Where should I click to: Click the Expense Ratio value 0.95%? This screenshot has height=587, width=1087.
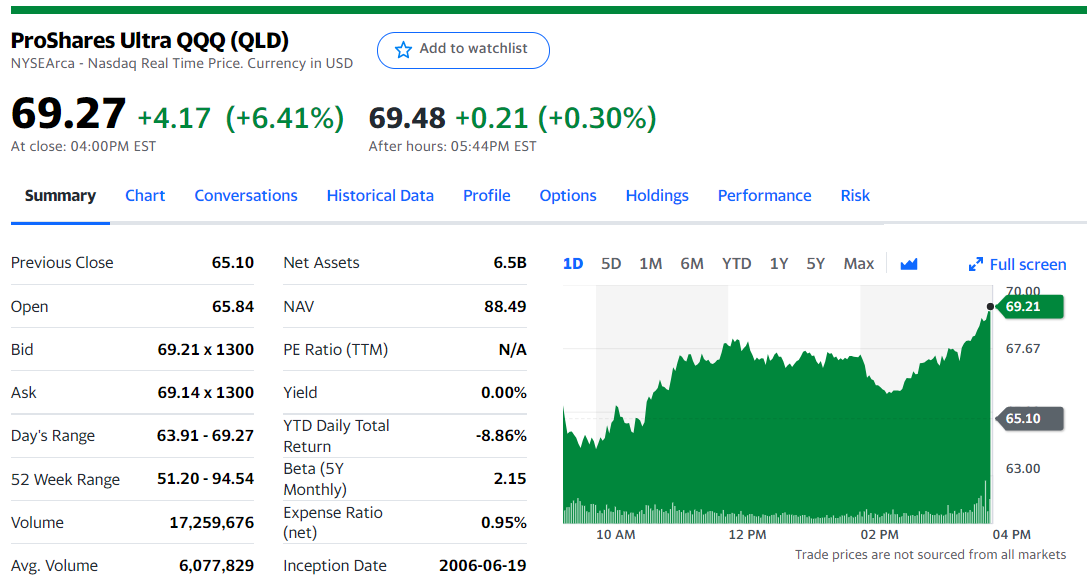tap(504, 523)
